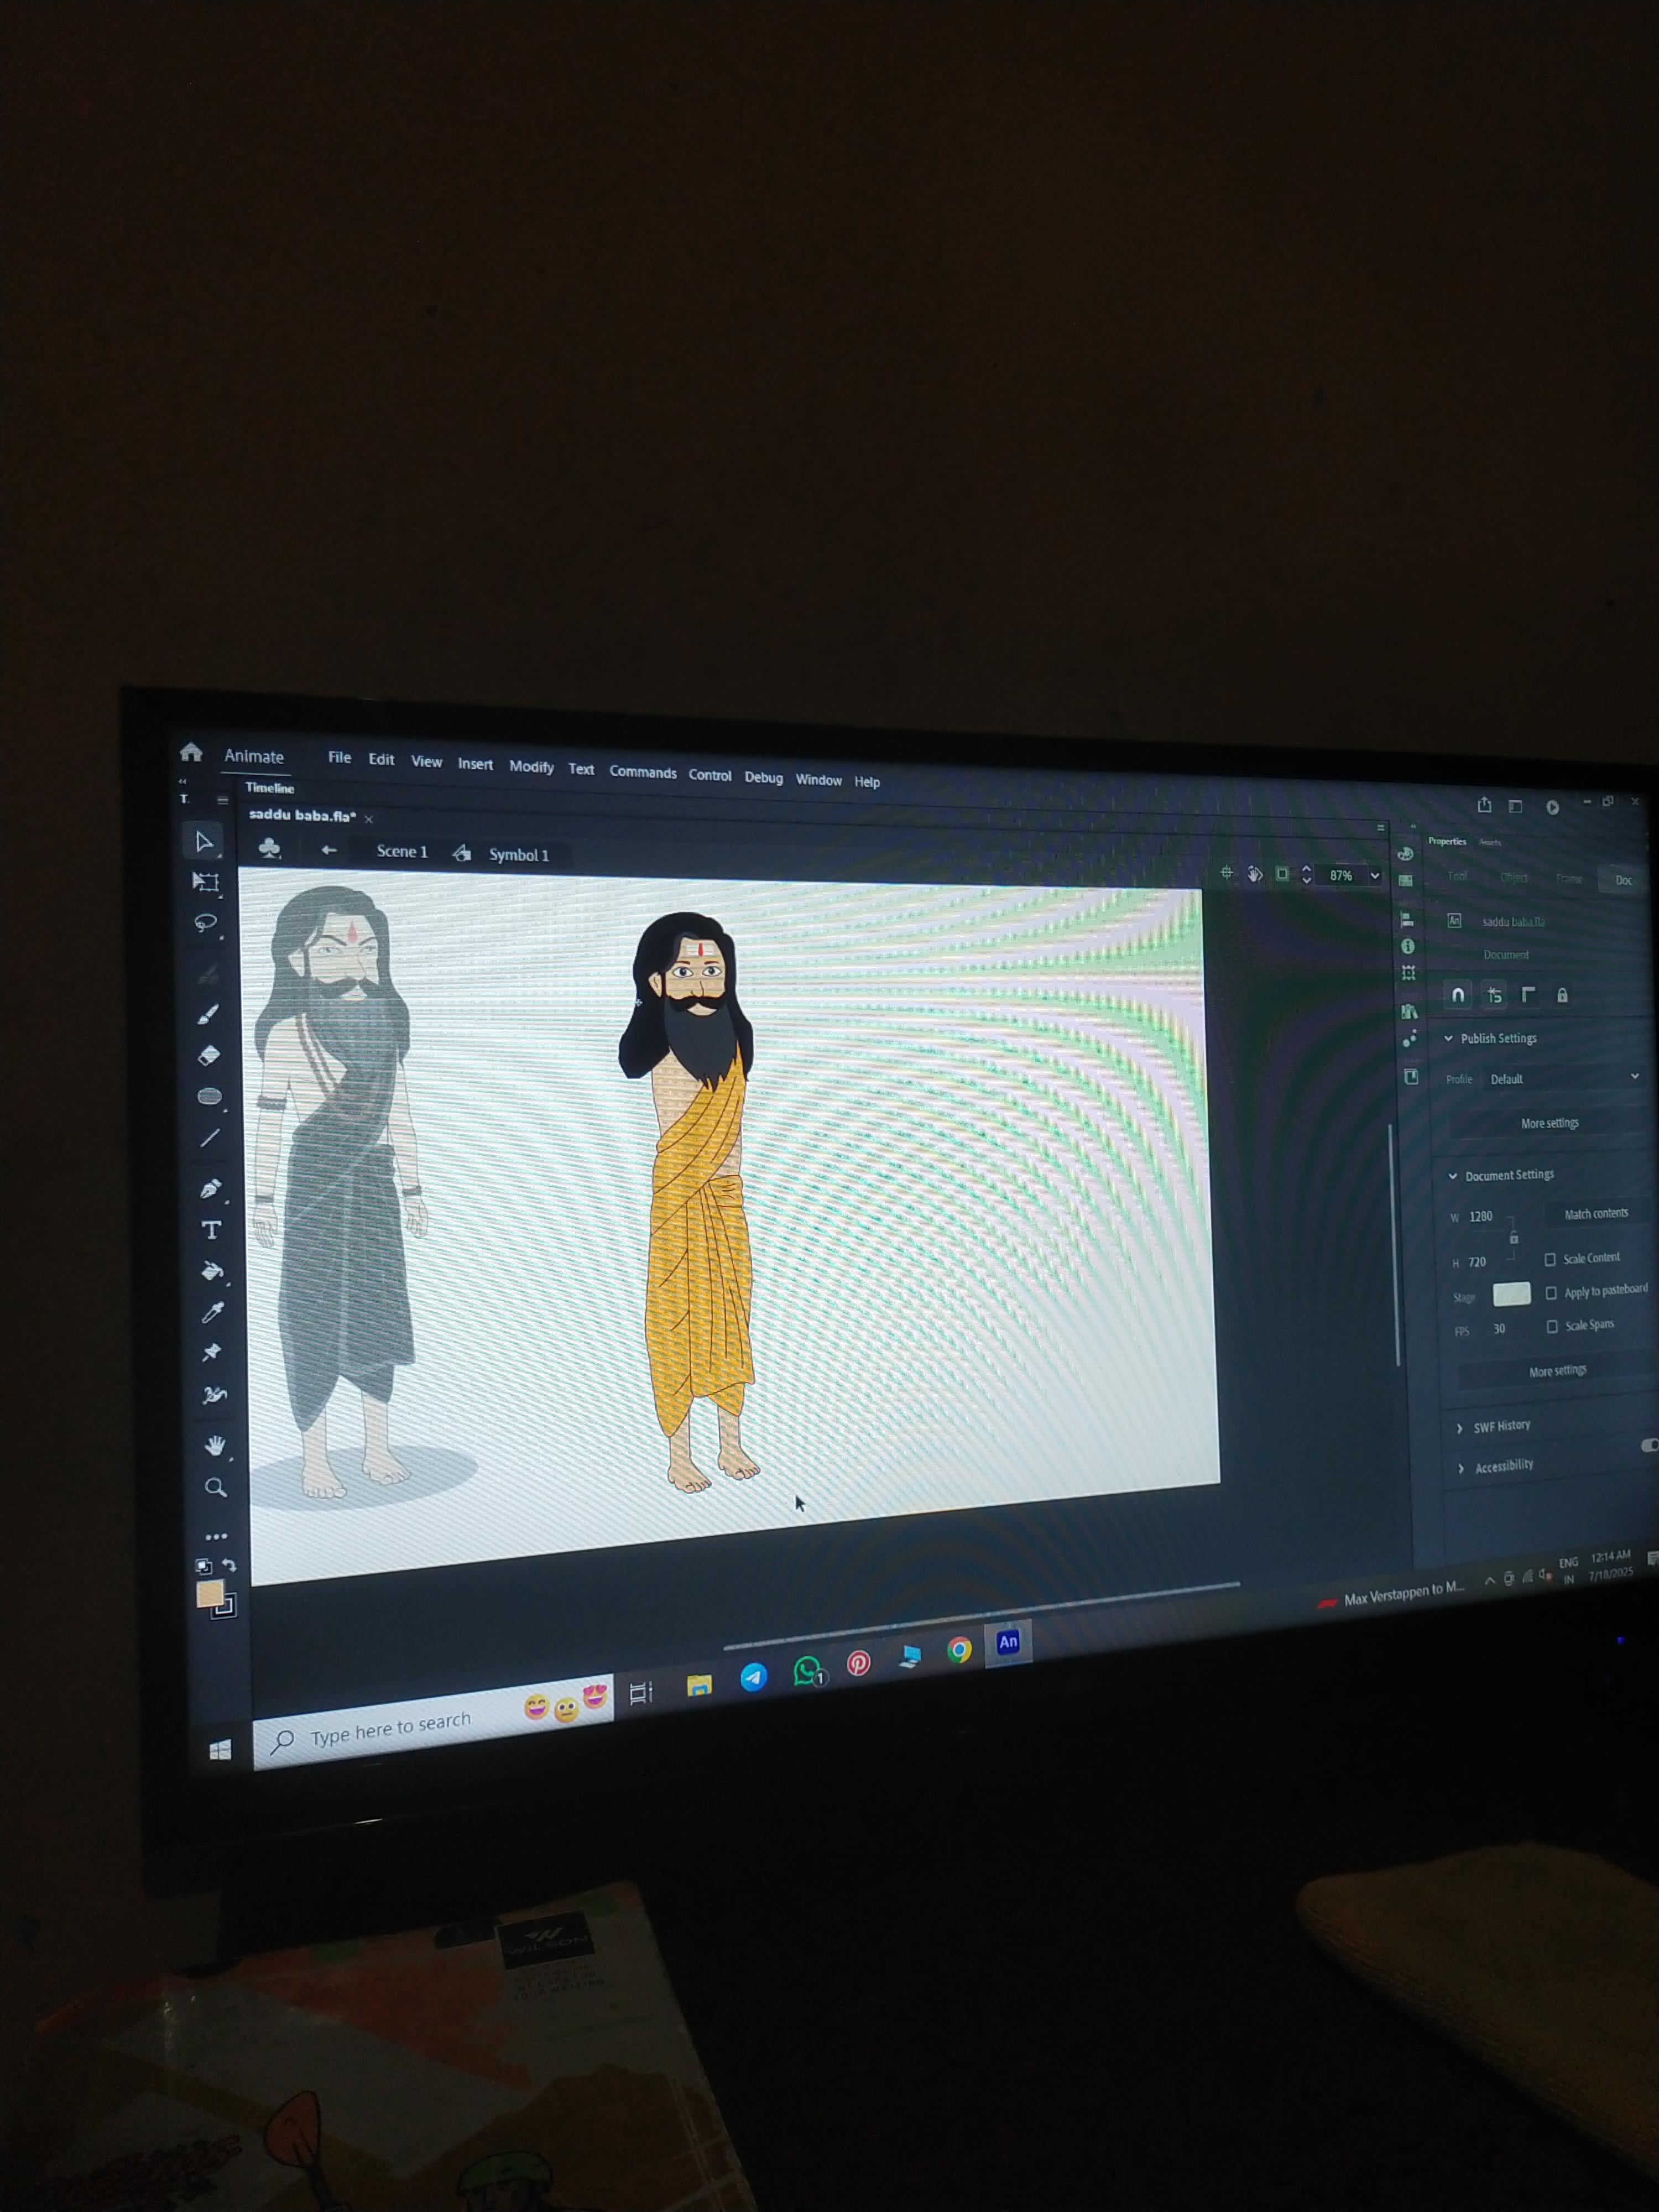Switch to the Doc properties tab
Image resolution: width=1659 pixels, height=2212 pixels.
(x=1623, y=880)
